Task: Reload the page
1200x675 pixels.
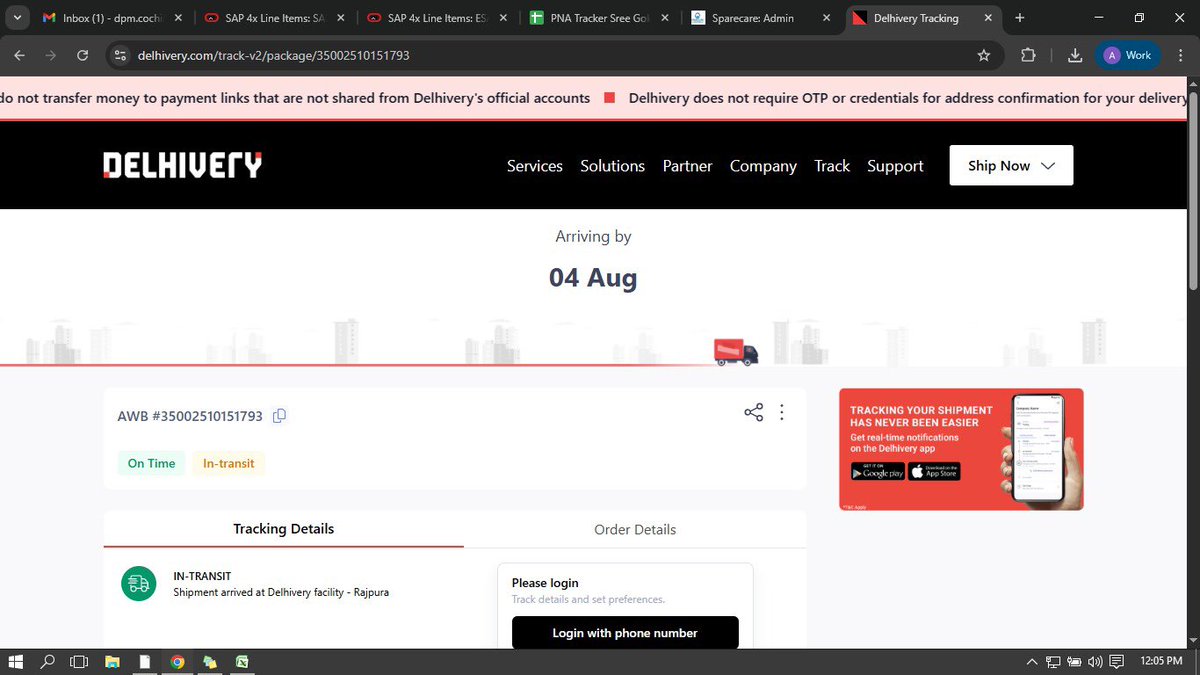Action: (x=83, y=55)
